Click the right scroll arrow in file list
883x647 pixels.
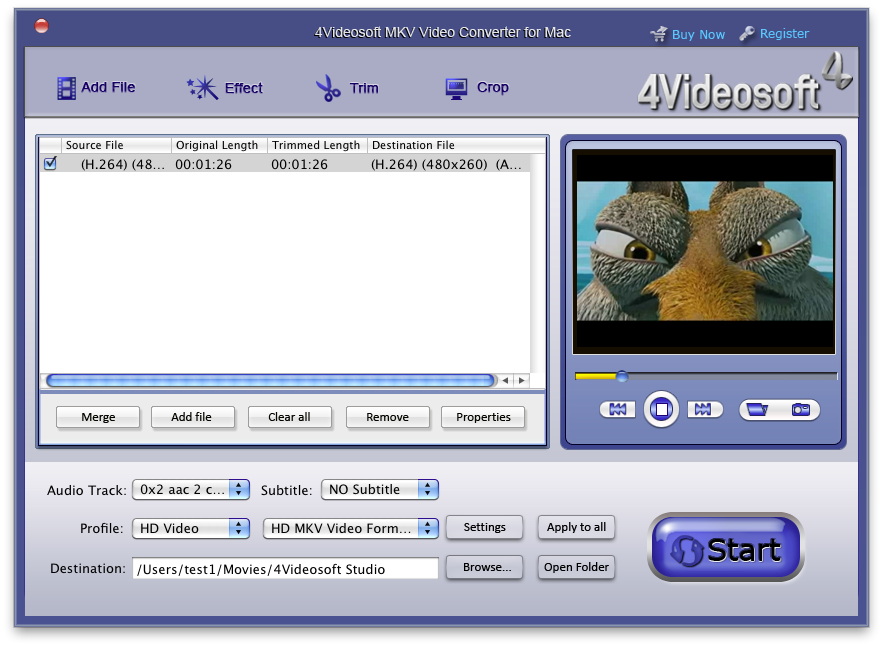(521, 381)
